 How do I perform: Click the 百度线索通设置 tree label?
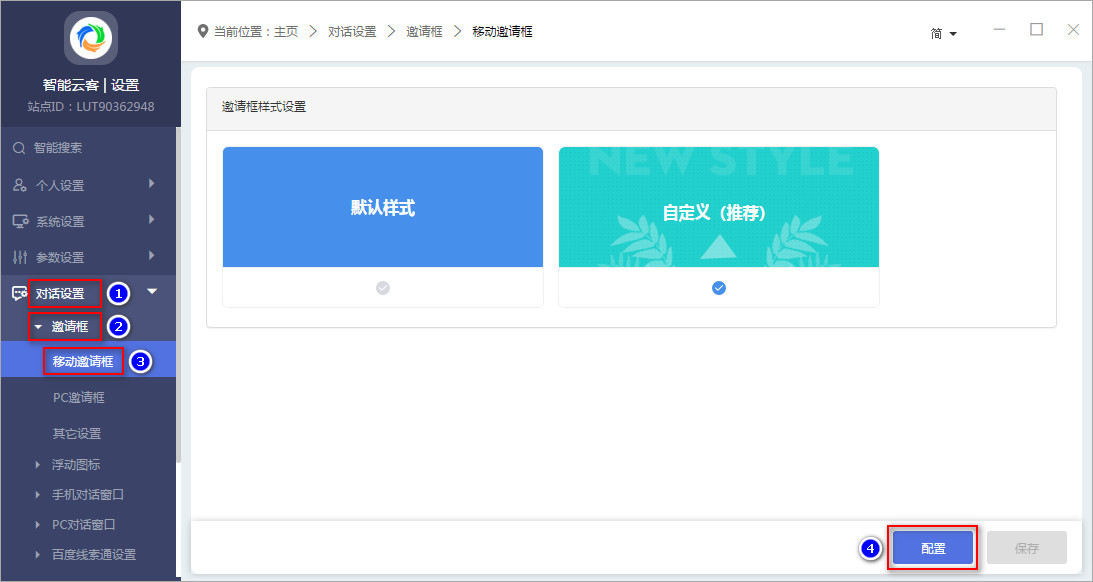(x=94, y=554)
